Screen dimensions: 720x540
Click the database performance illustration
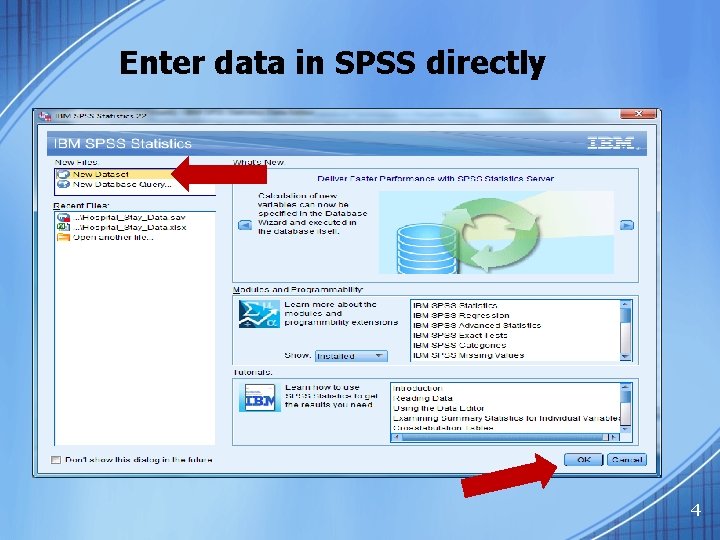tap(496, 232)
